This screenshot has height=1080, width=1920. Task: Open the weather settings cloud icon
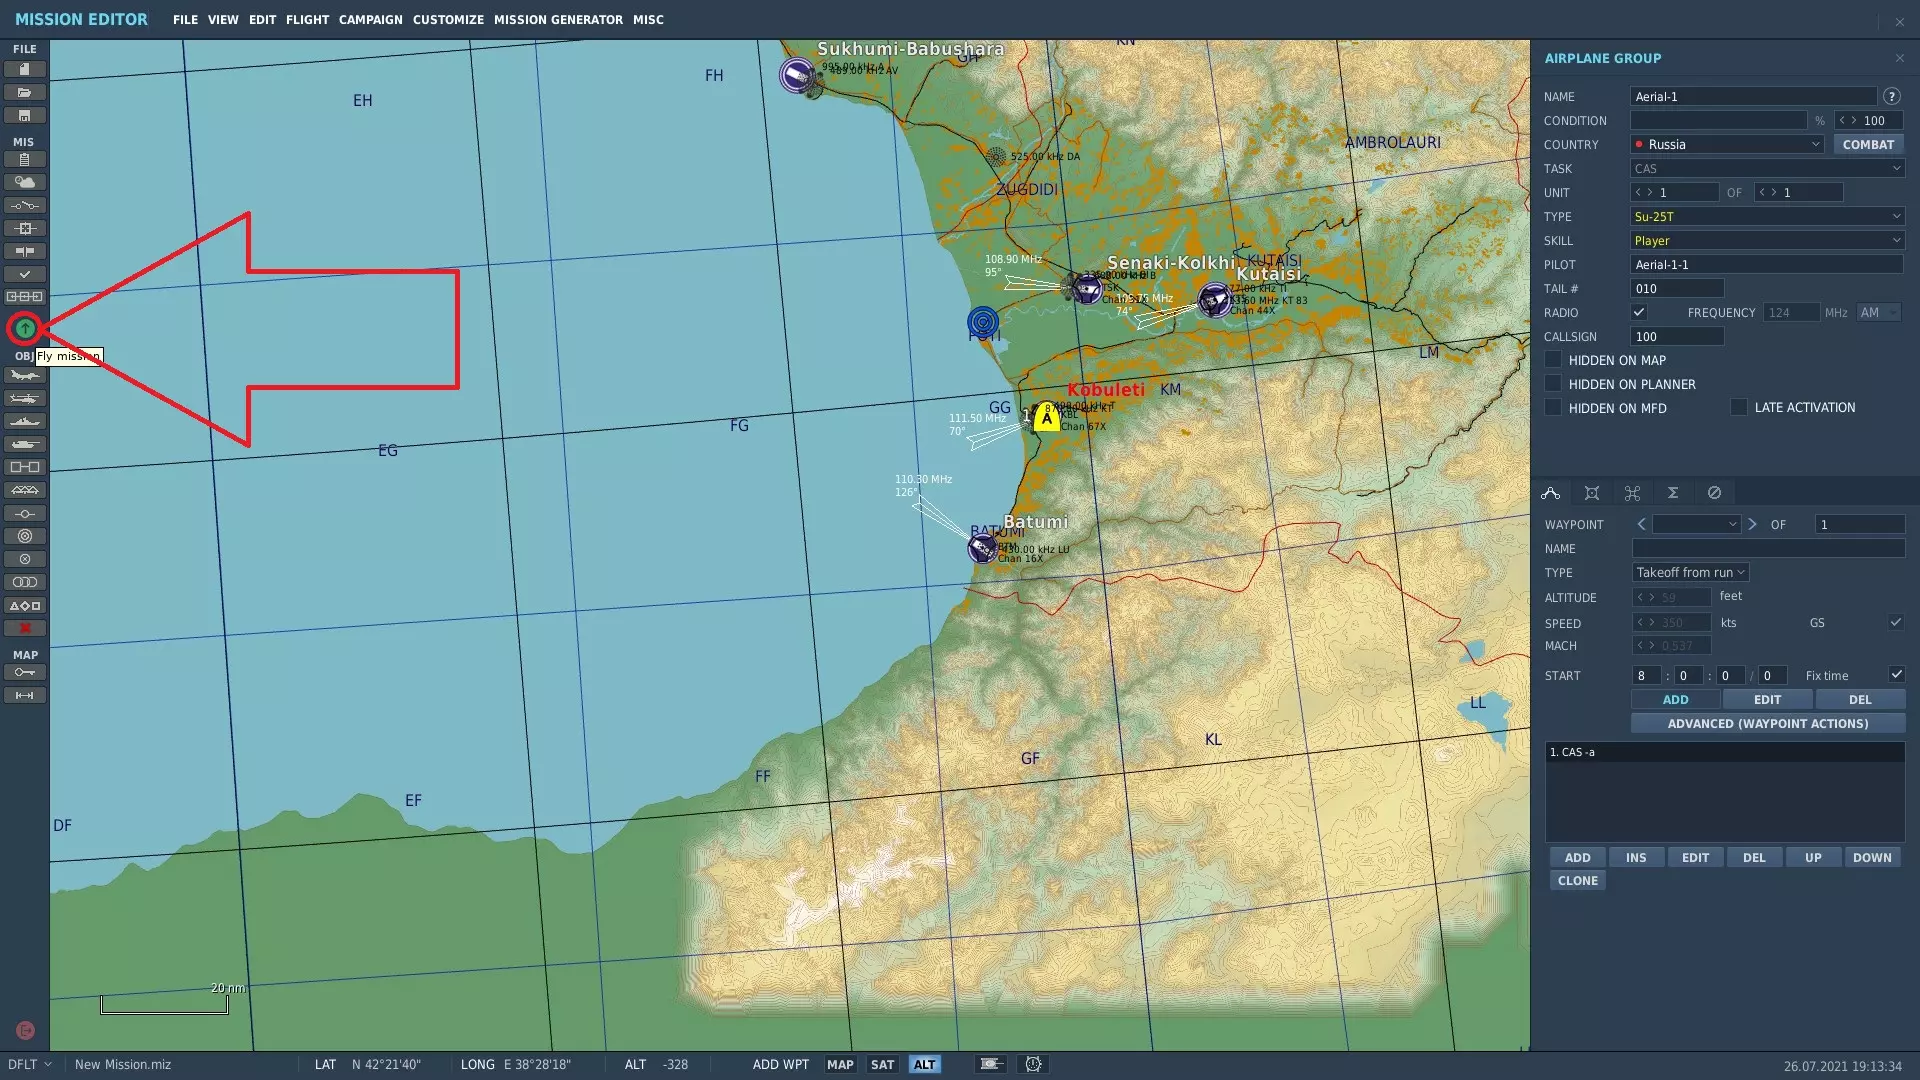[x=25, y=182]
